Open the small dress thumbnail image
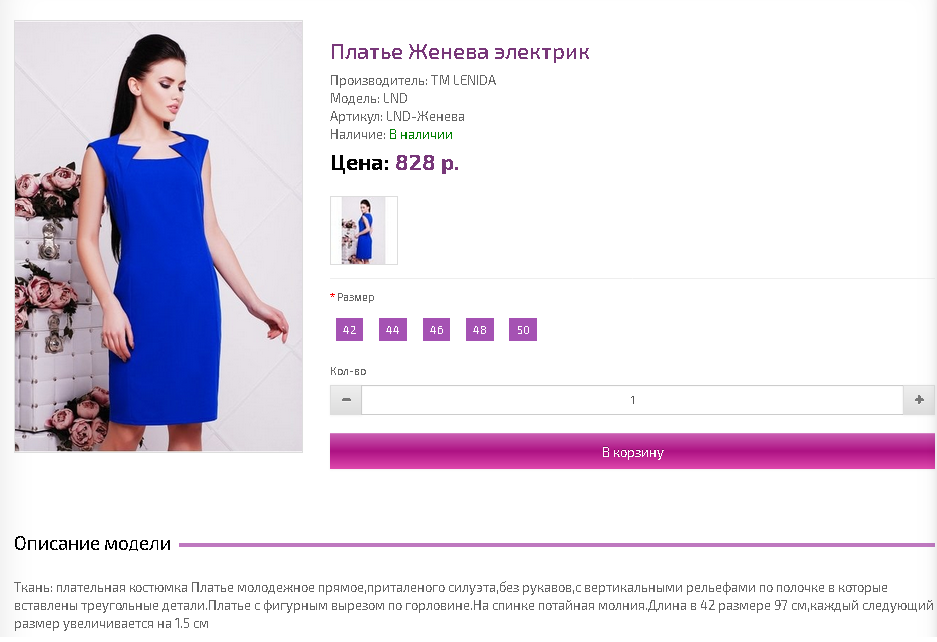The height and width of the screenshot is (642, 937). [364, 230]
